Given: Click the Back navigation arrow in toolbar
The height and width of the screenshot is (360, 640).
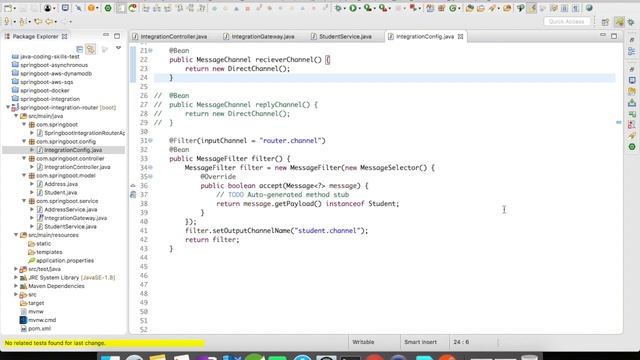Looking at the screenshot, I should [49, 21].
